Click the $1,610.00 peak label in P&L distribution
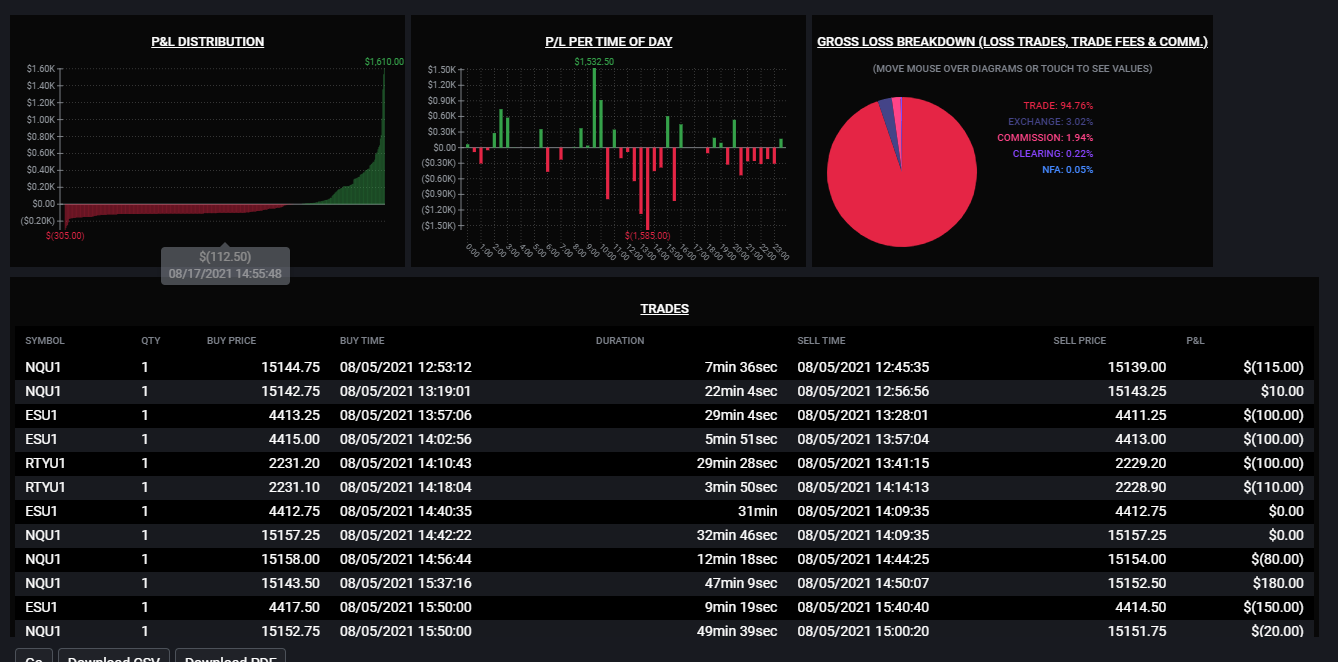Image resolution: width=1338 pixels, height=662 pixels. 384,62
